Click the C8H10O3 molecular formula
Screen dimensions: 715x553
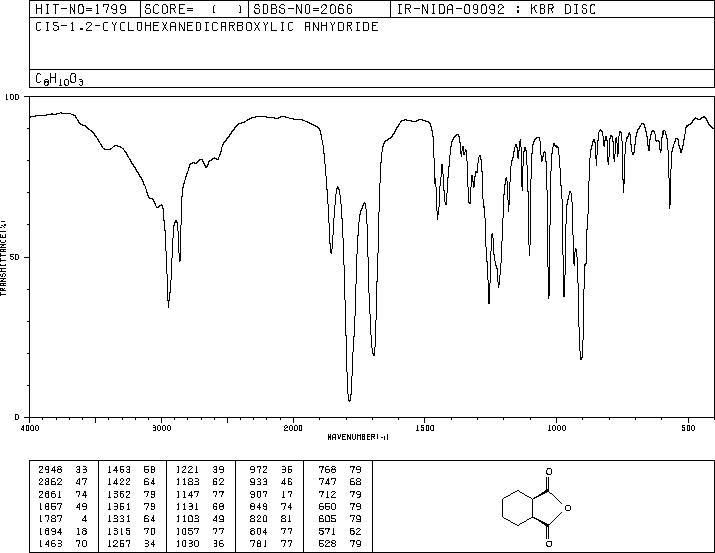(x=59, y=79)
